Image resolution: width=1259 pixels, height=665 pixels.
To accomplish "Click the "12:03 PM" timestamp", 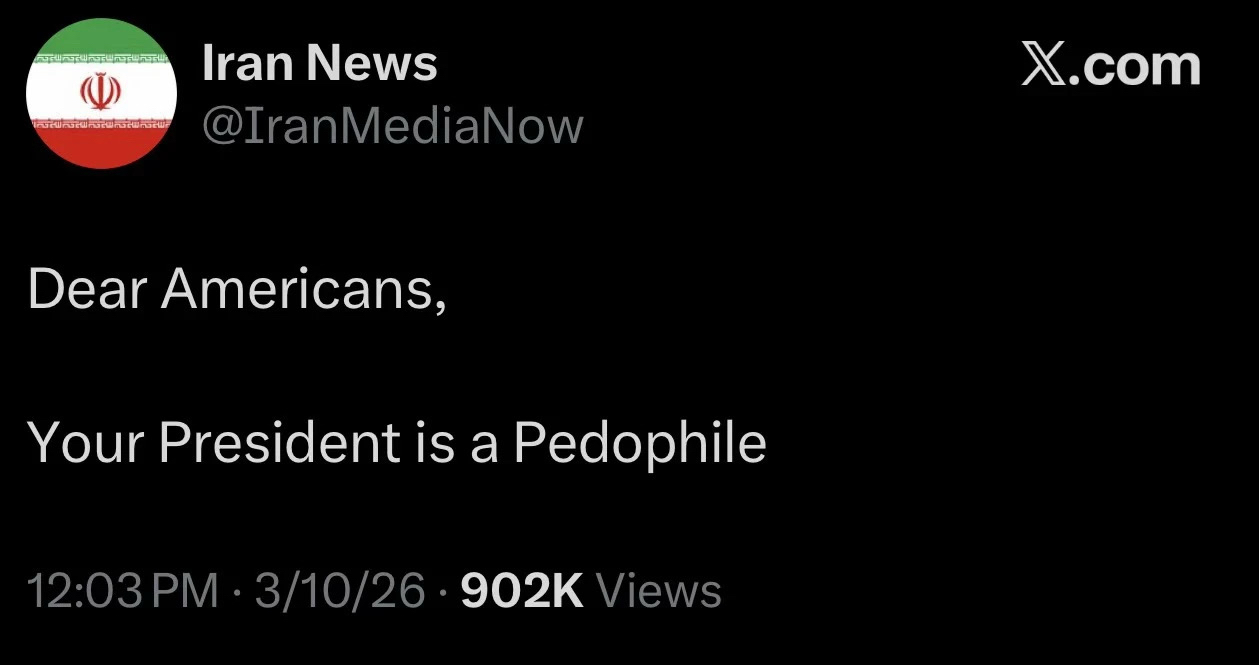I will tap(123, 590).
